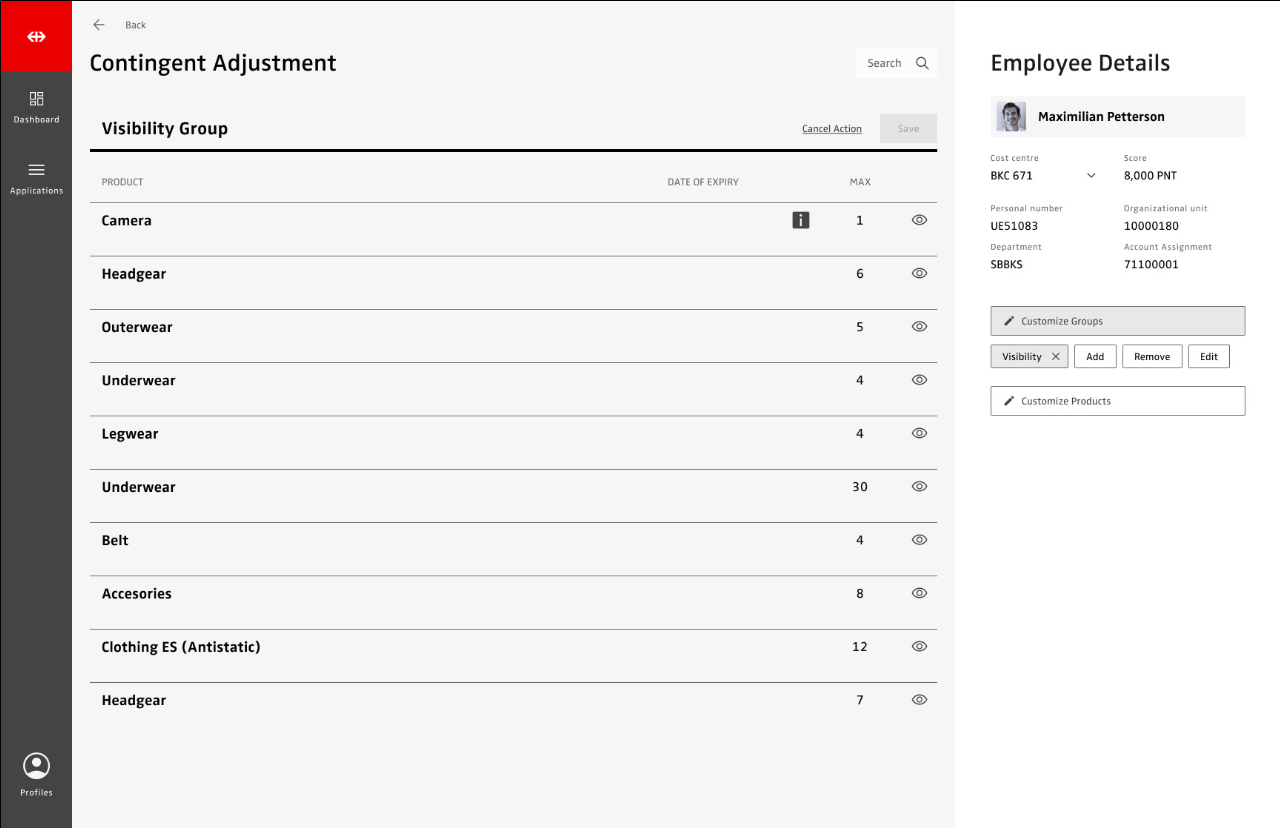This screenshot has width=1280, height=828.
Task: Click the SBB logo in the corner
Action: coord(36,36)
